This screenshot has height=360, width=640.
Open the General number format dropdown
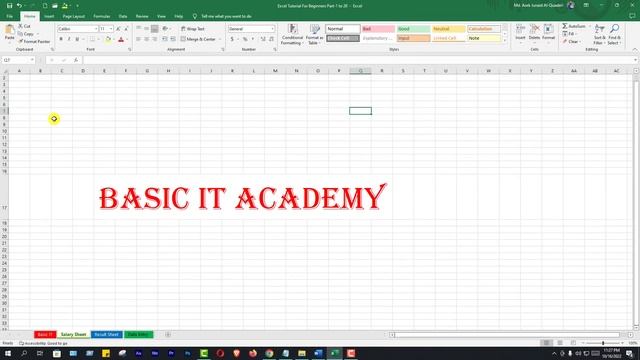coord(272,29)
